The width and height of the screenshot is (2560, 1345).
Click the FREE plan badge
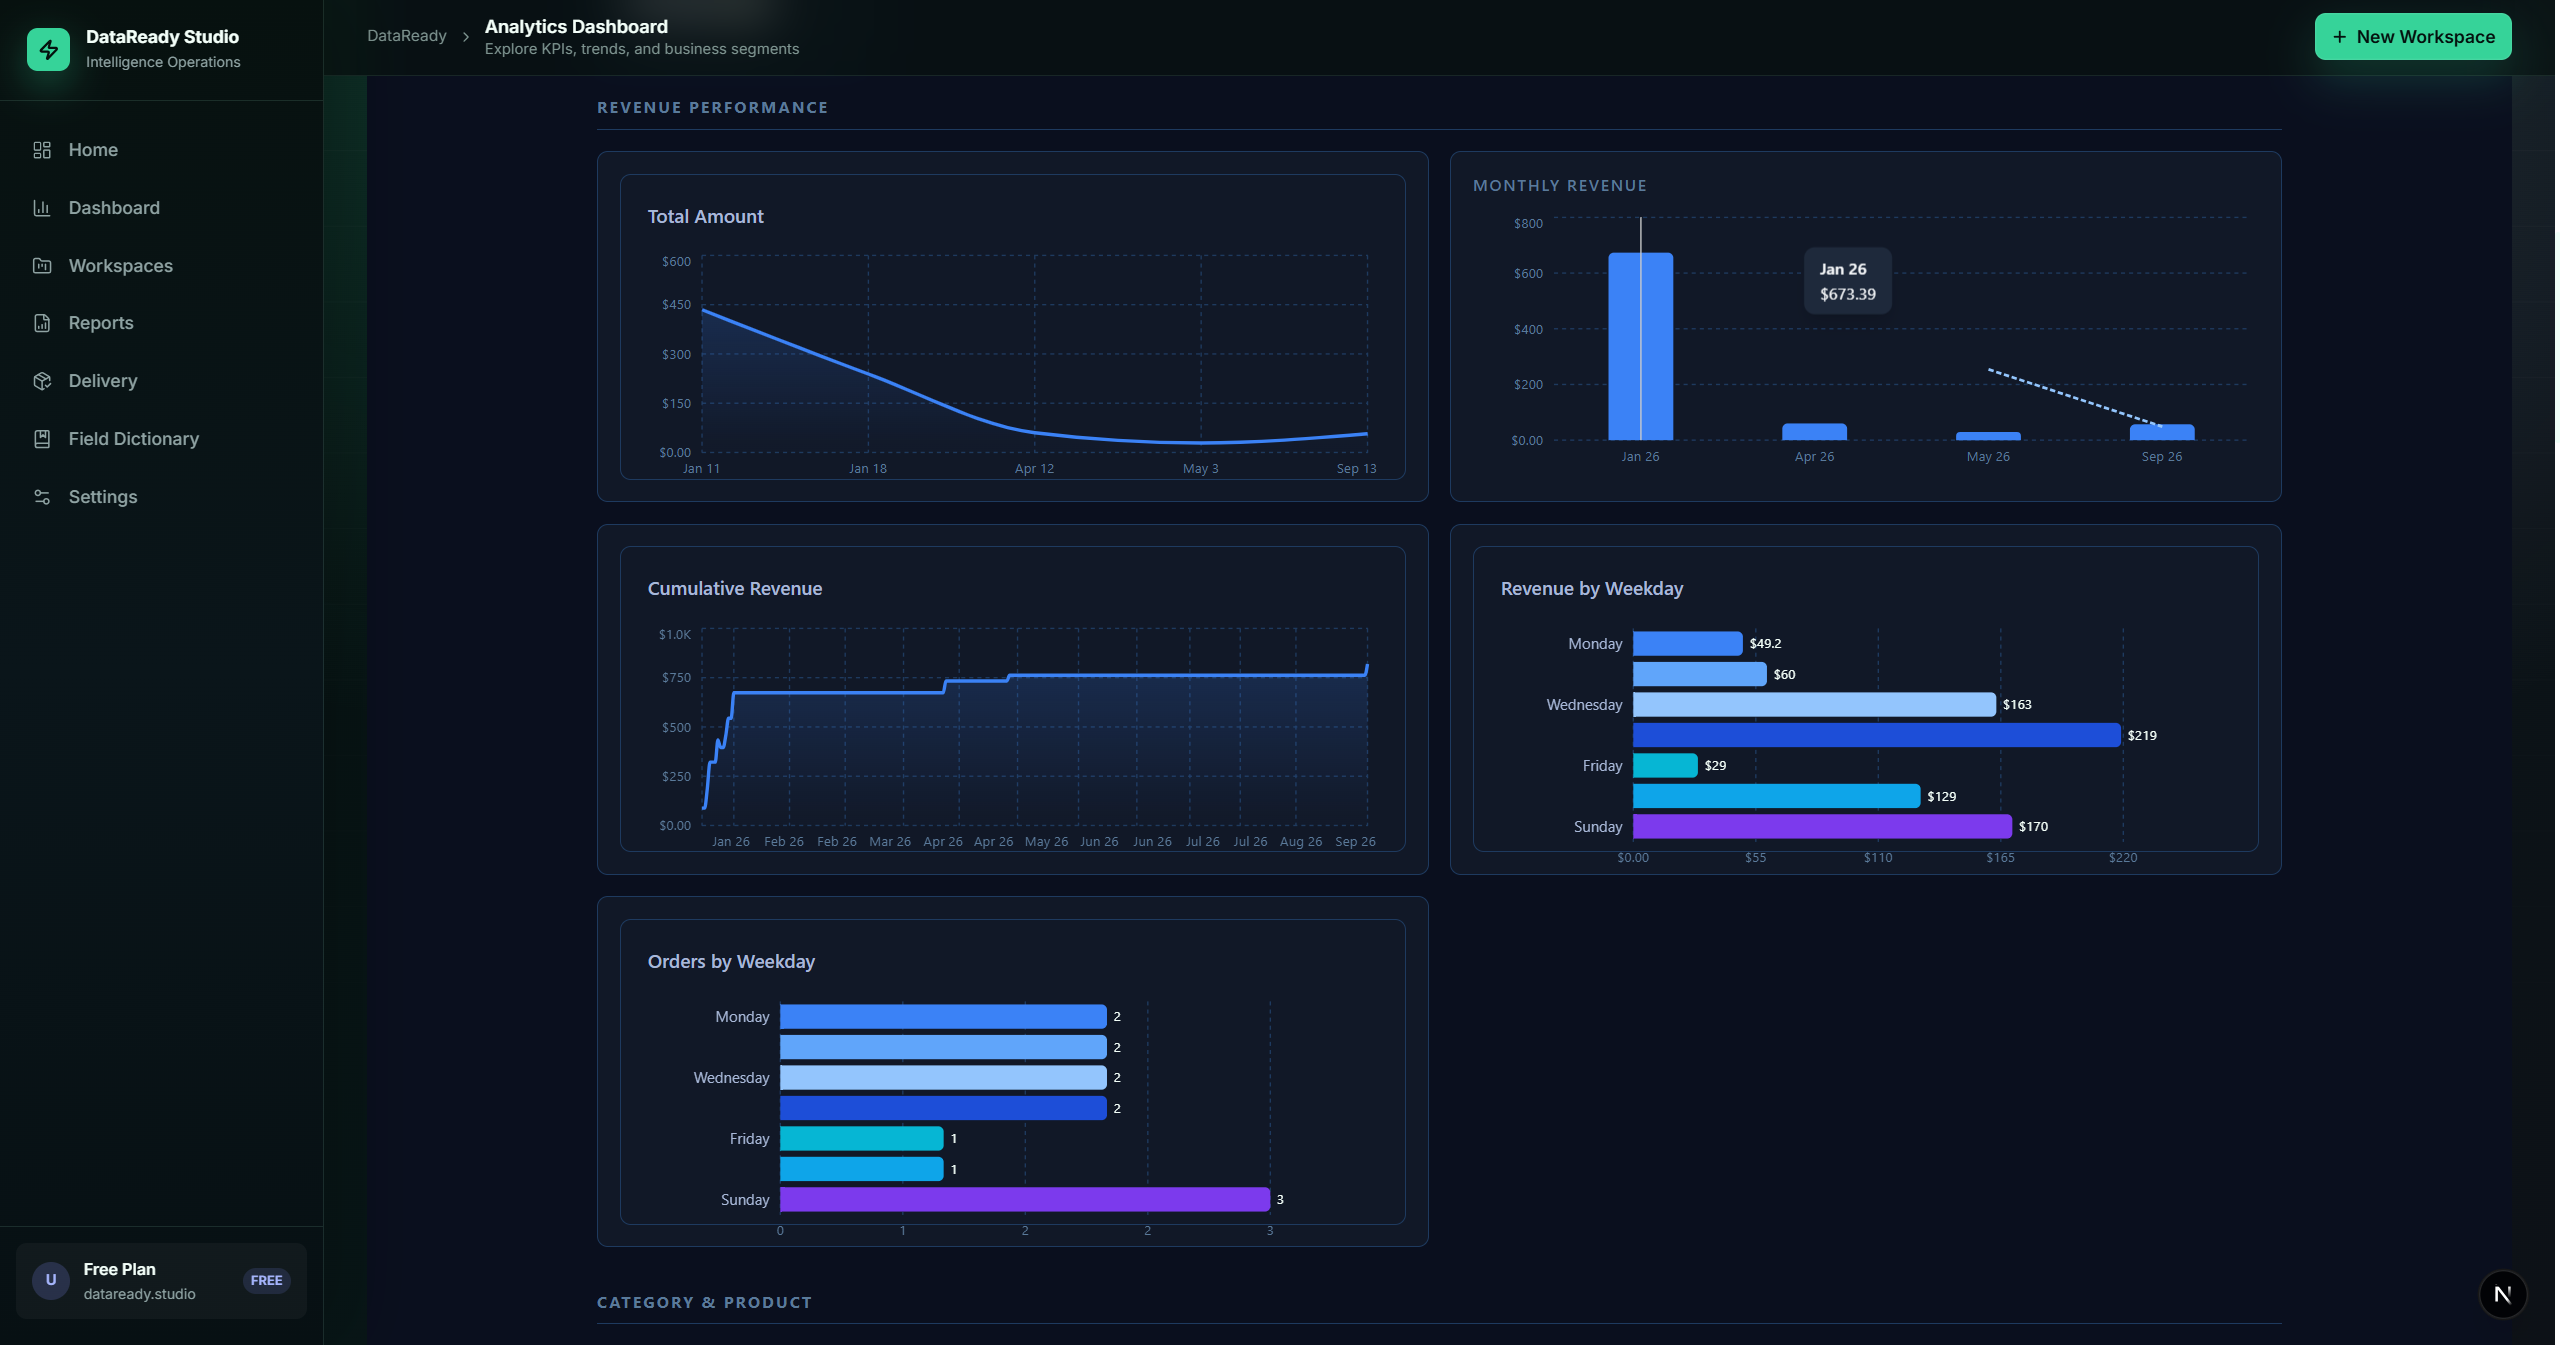[x=267, y=1280]
